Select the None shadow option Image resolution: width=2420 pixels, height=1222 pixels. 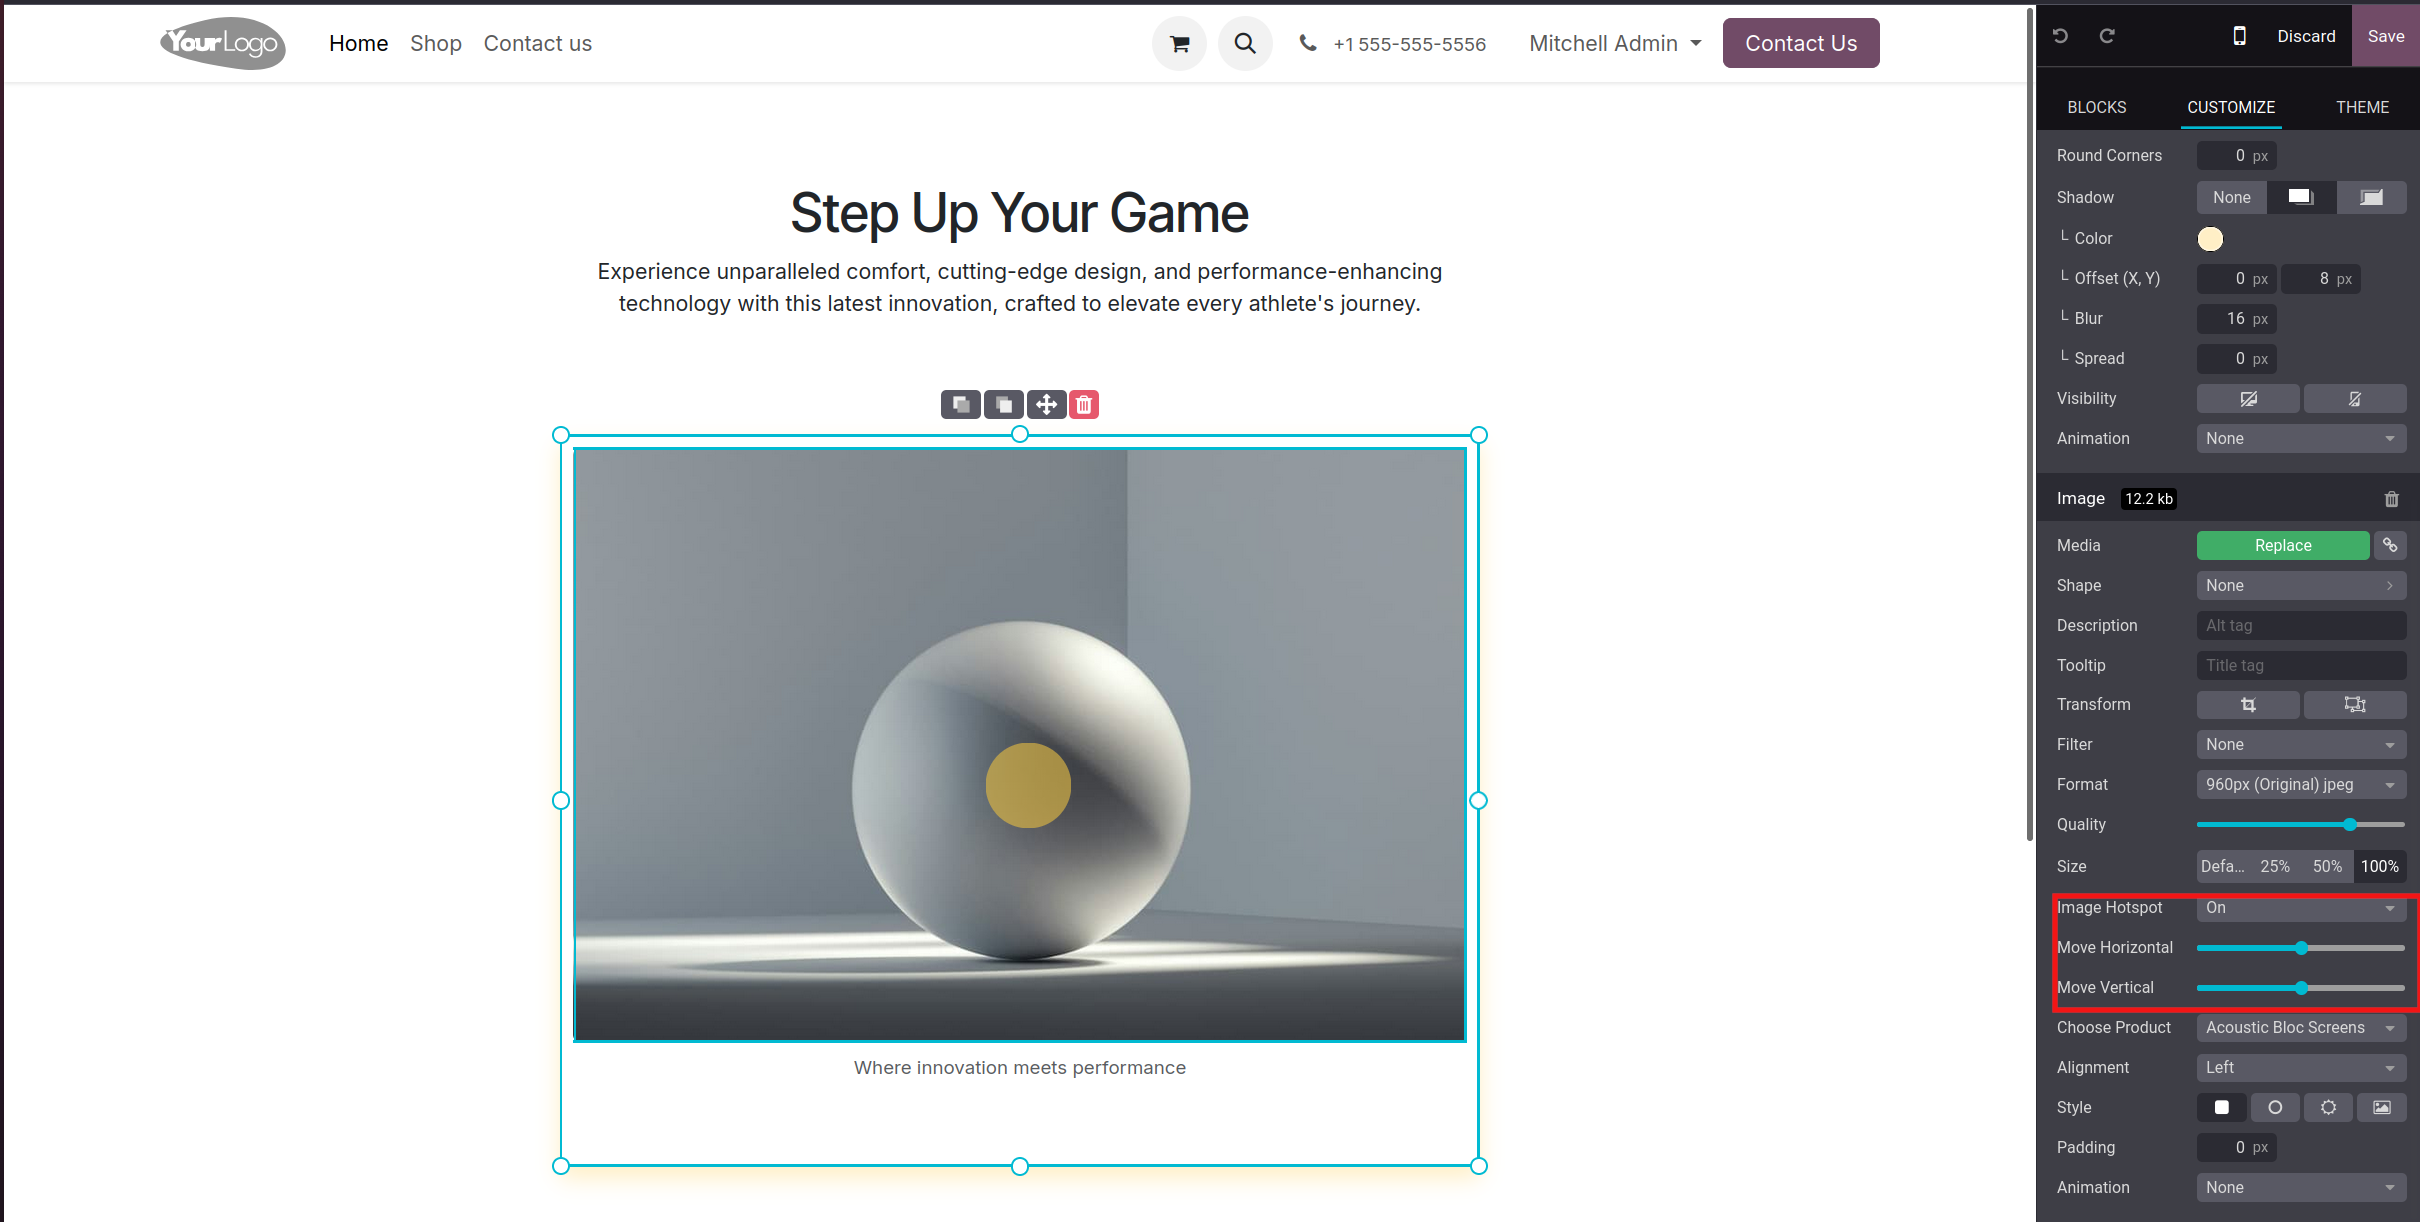pyautogui.click(x=2231, y=198)
